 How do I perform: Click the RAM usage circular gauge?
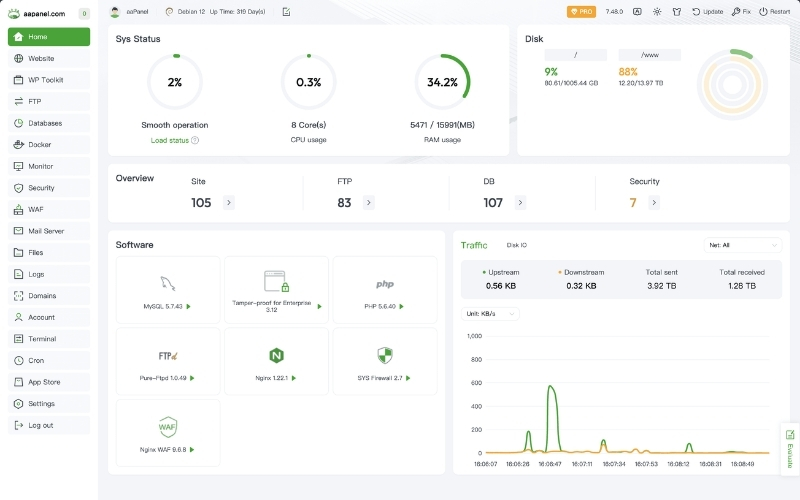(x=442, y=82)
